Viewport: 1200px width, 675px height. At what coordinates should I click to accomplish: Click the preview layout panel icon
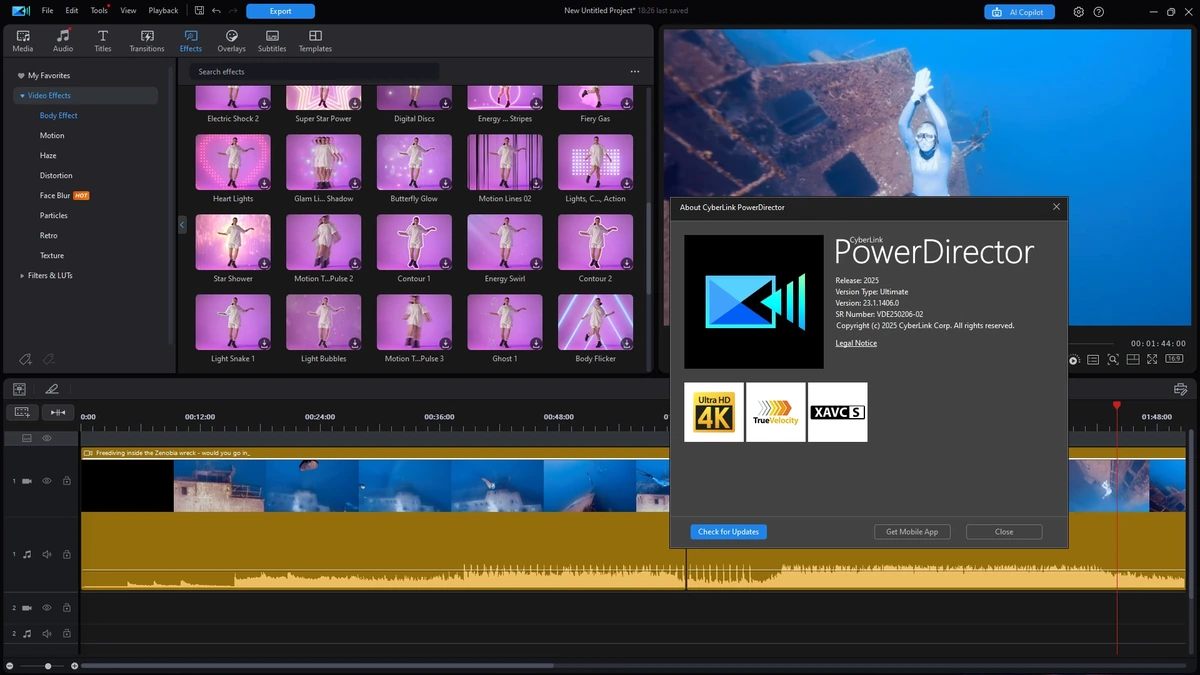click(1133, 359)
